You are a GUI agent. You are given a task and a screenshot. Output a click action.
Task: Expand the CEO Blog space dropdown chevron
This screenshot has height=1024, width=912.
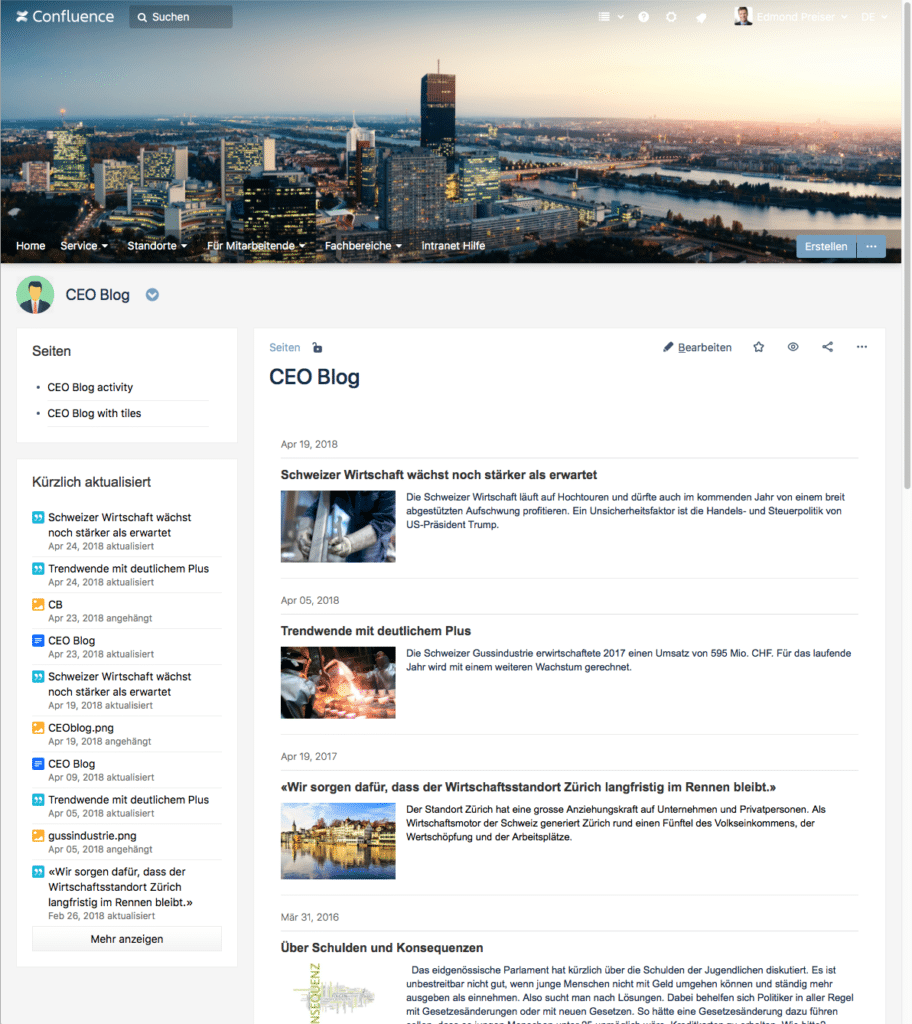pyautogui.click(x=152, y=295)
